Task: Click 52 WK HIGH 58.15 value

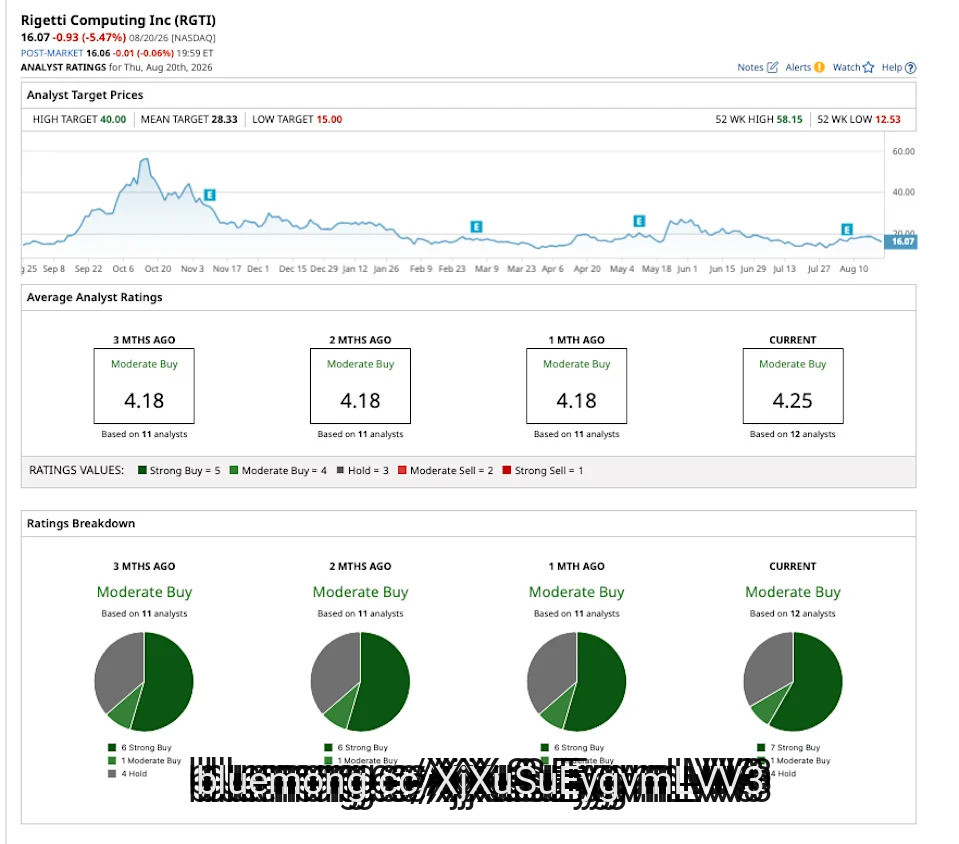Action: 789,119
